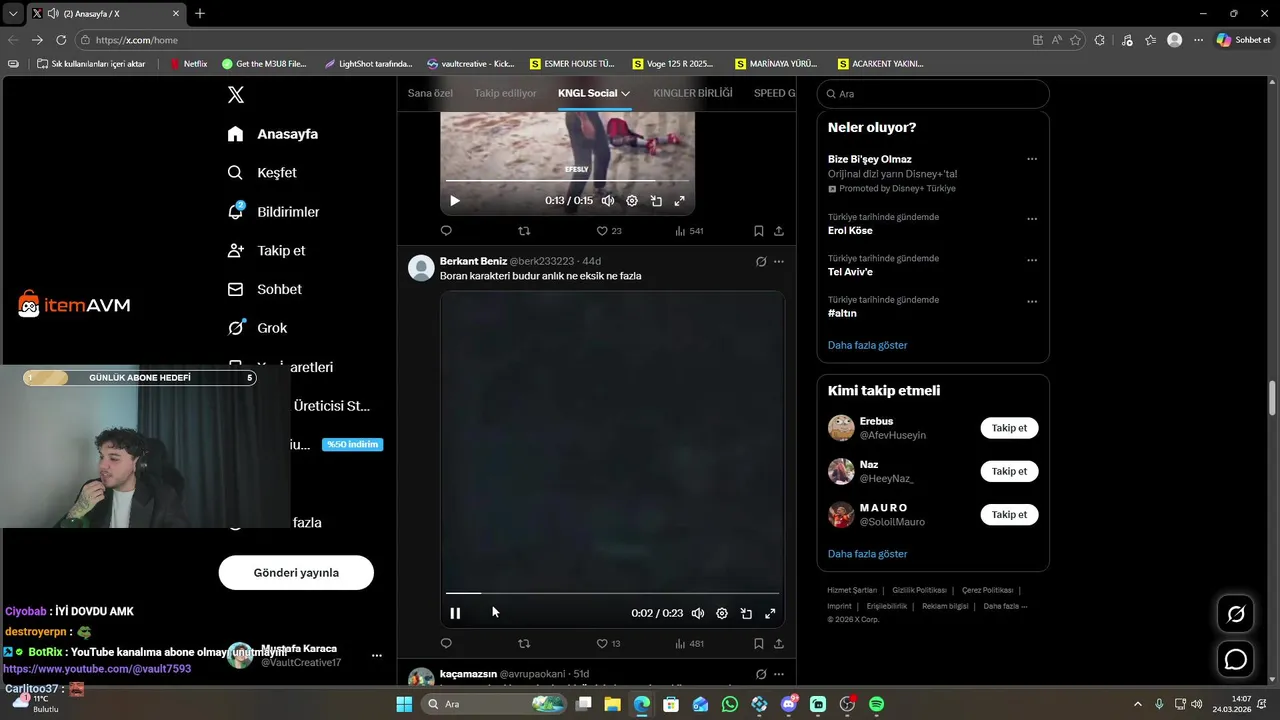Repost Berkant Beniz post
This screenshot has height=720, width=1280.
pos(524,644)
